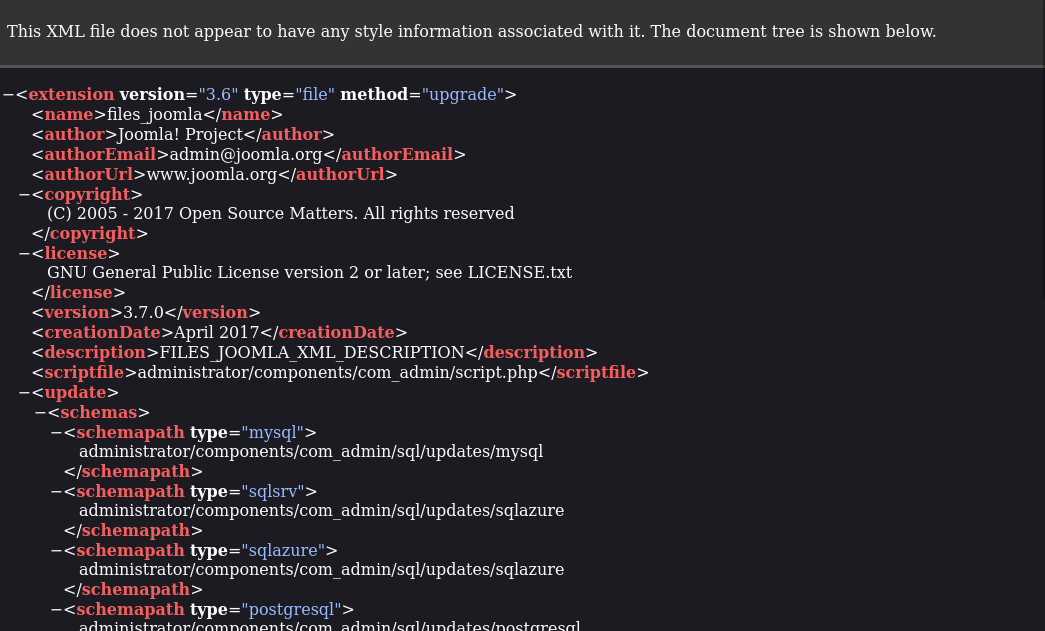Collapse the license element
This screenshot has width=1045, height=631.
[25, 254]
